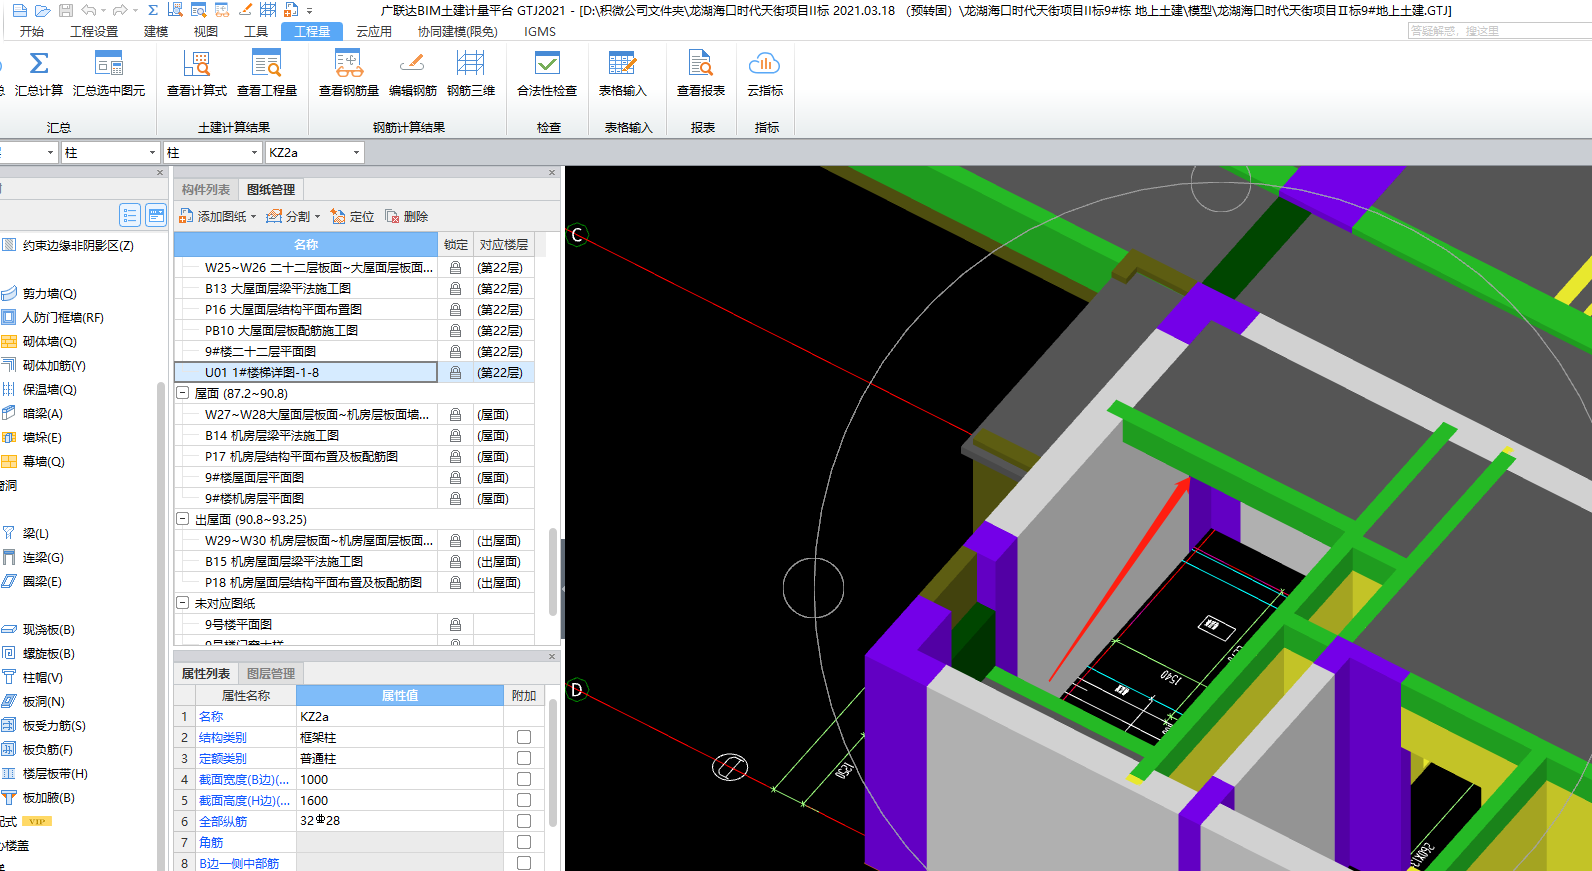Screen dimensions: 1592x871
Task: Click 添加图纸 button
Action: pos(212,216)
